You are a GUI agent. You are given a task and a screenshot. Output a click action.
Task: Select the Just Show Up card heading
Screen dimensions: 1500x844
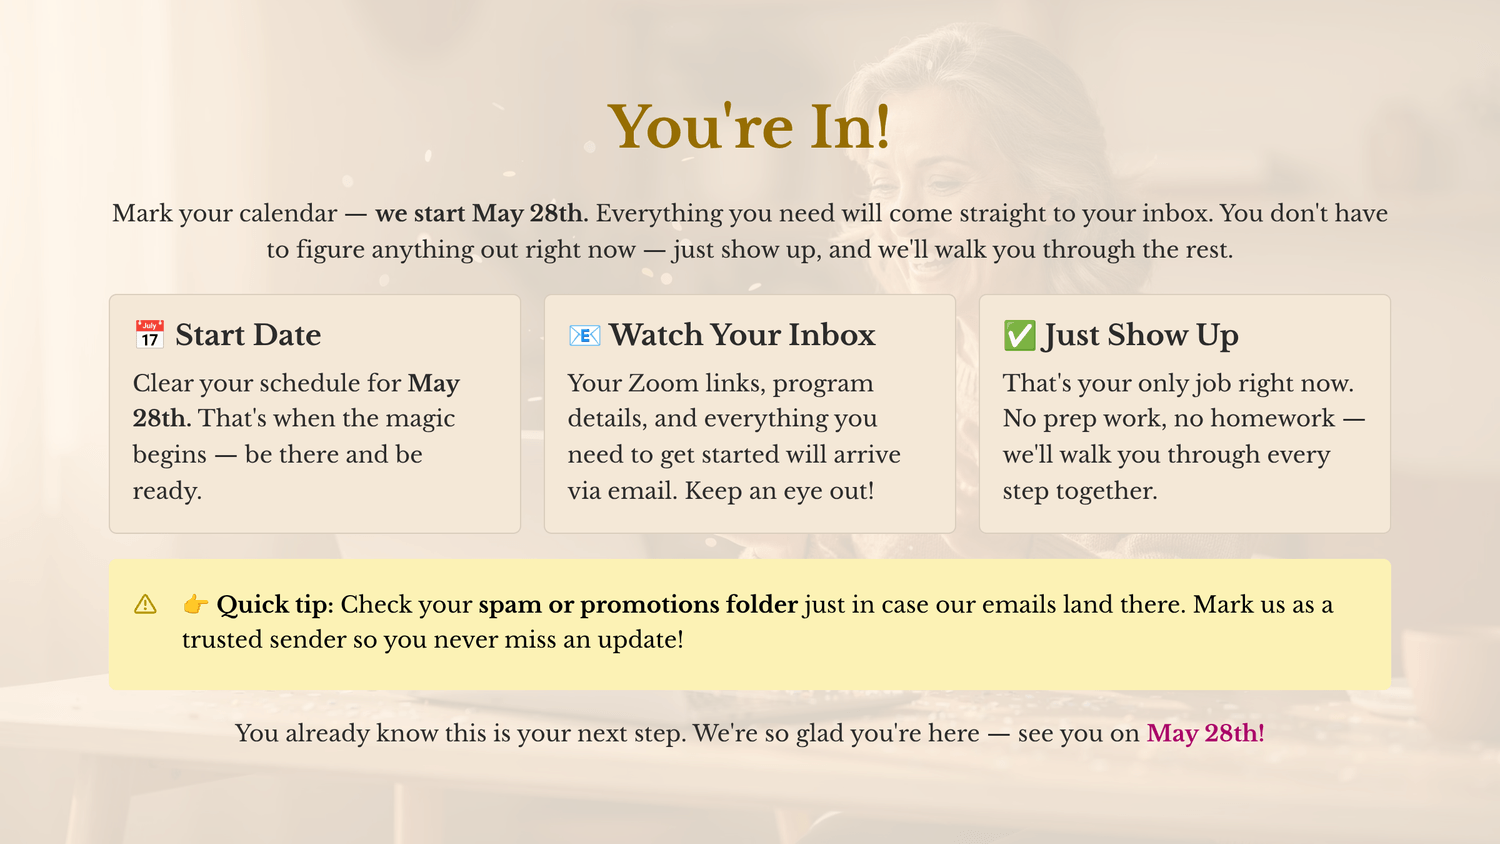[x=1141, y=335]
